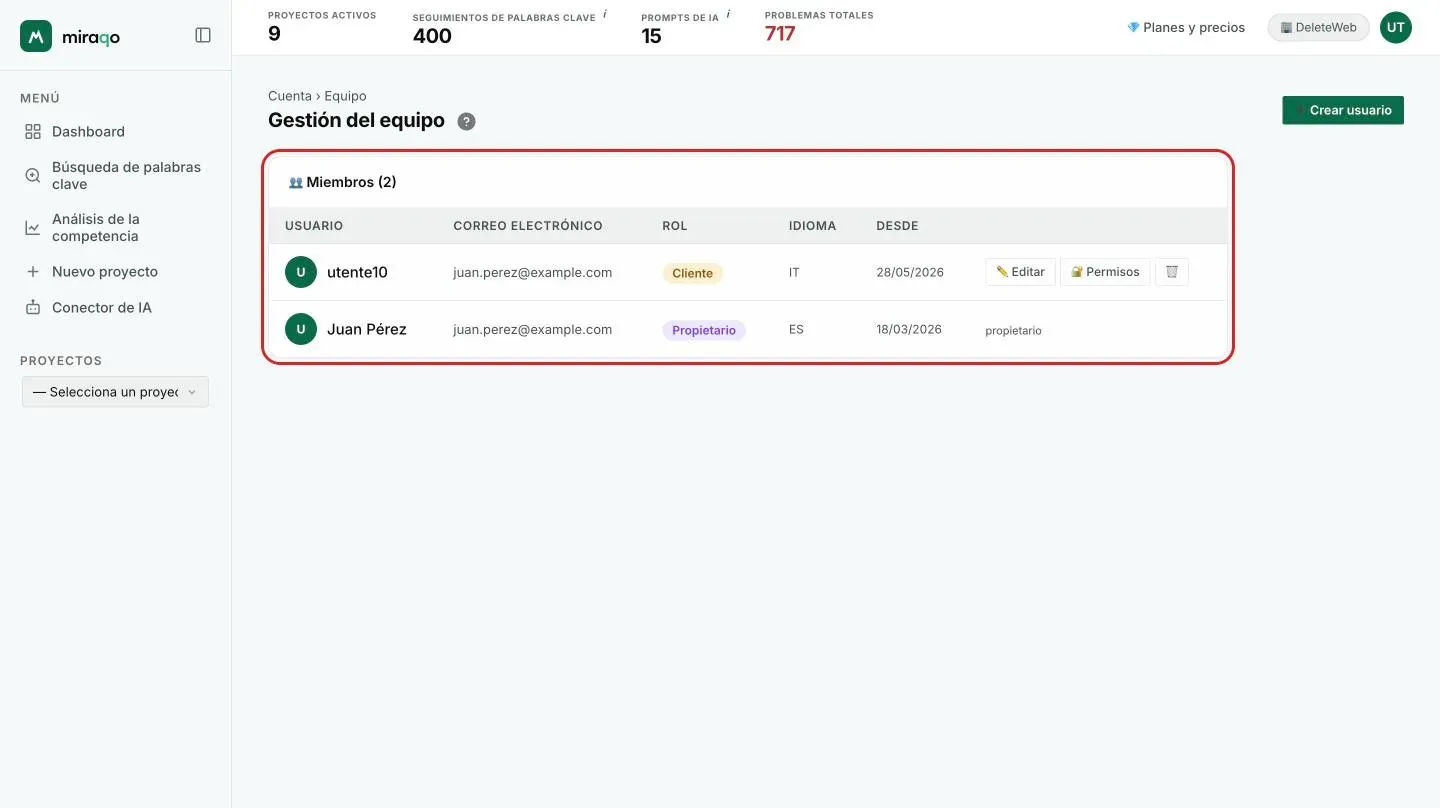Select the utente10 username
The height and width of the screenshot is (808, 1440).
(357, 272)
